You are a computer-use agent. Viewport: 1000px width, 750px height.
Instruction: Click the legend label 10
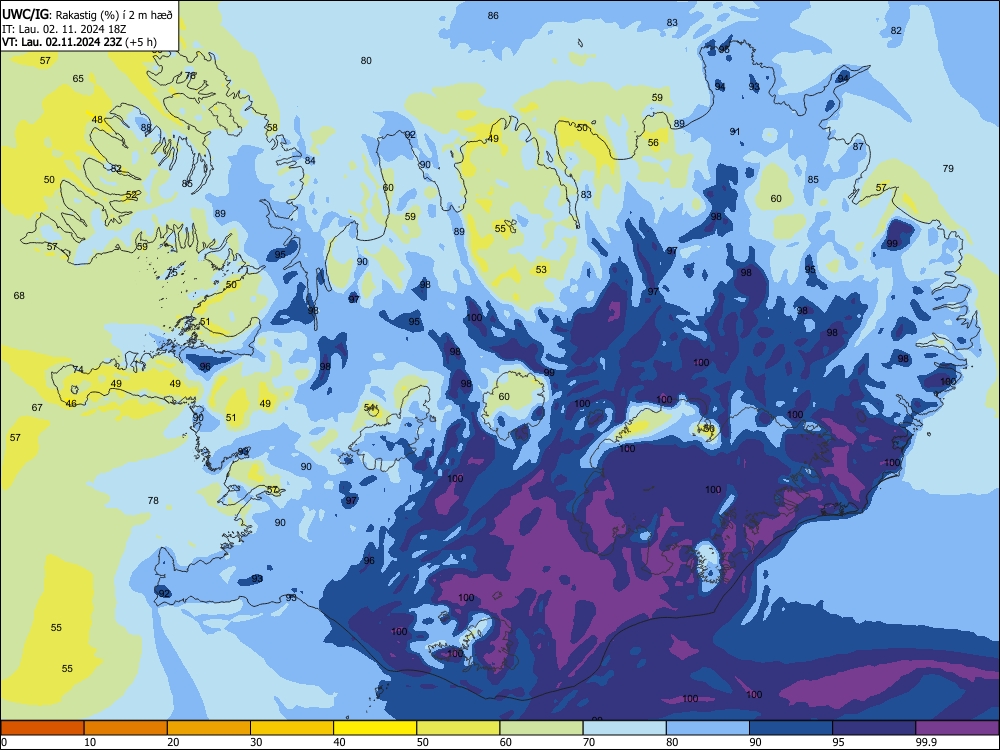[90, 742]
